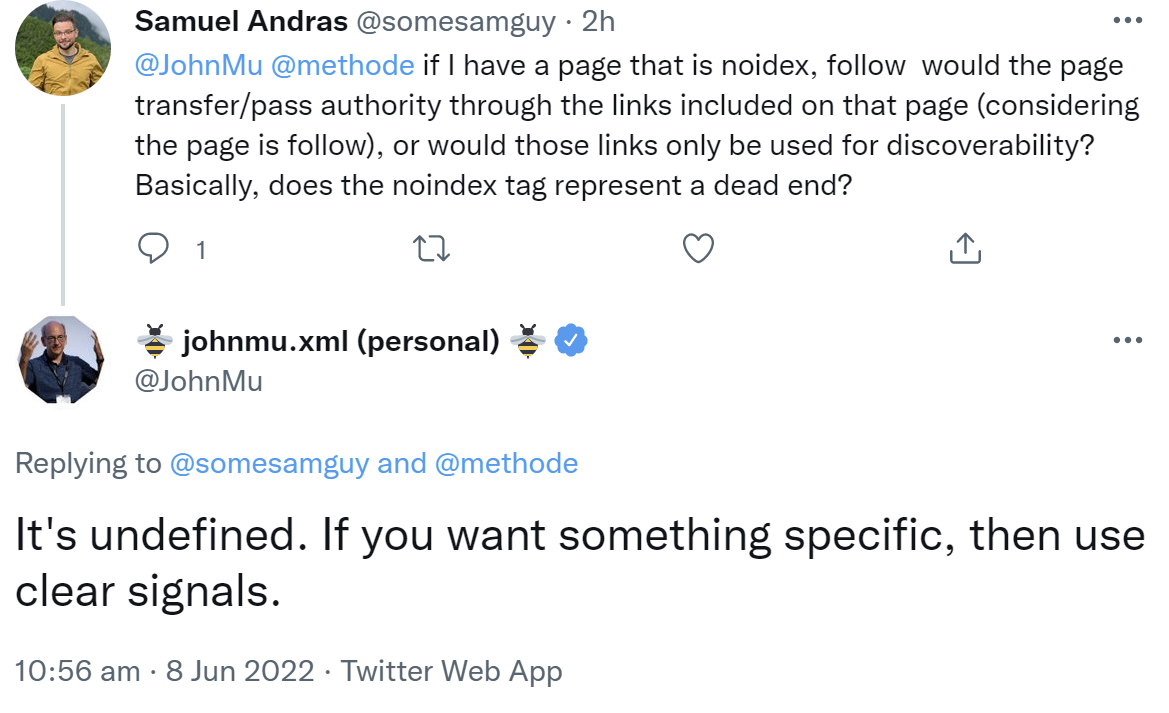Open the @methode mention in Samuel's tweet

pos(341,66)
